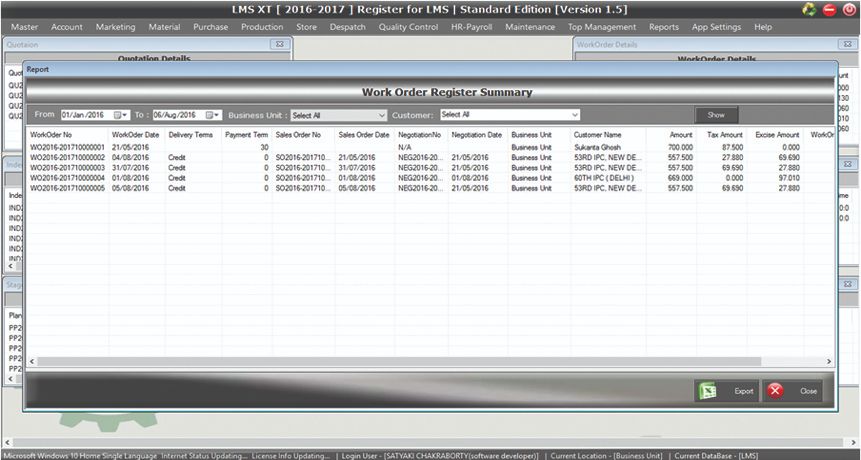Click the red minus icon in title bar
The width and height of the screenshot is (861, 460).
click(830, 9)
